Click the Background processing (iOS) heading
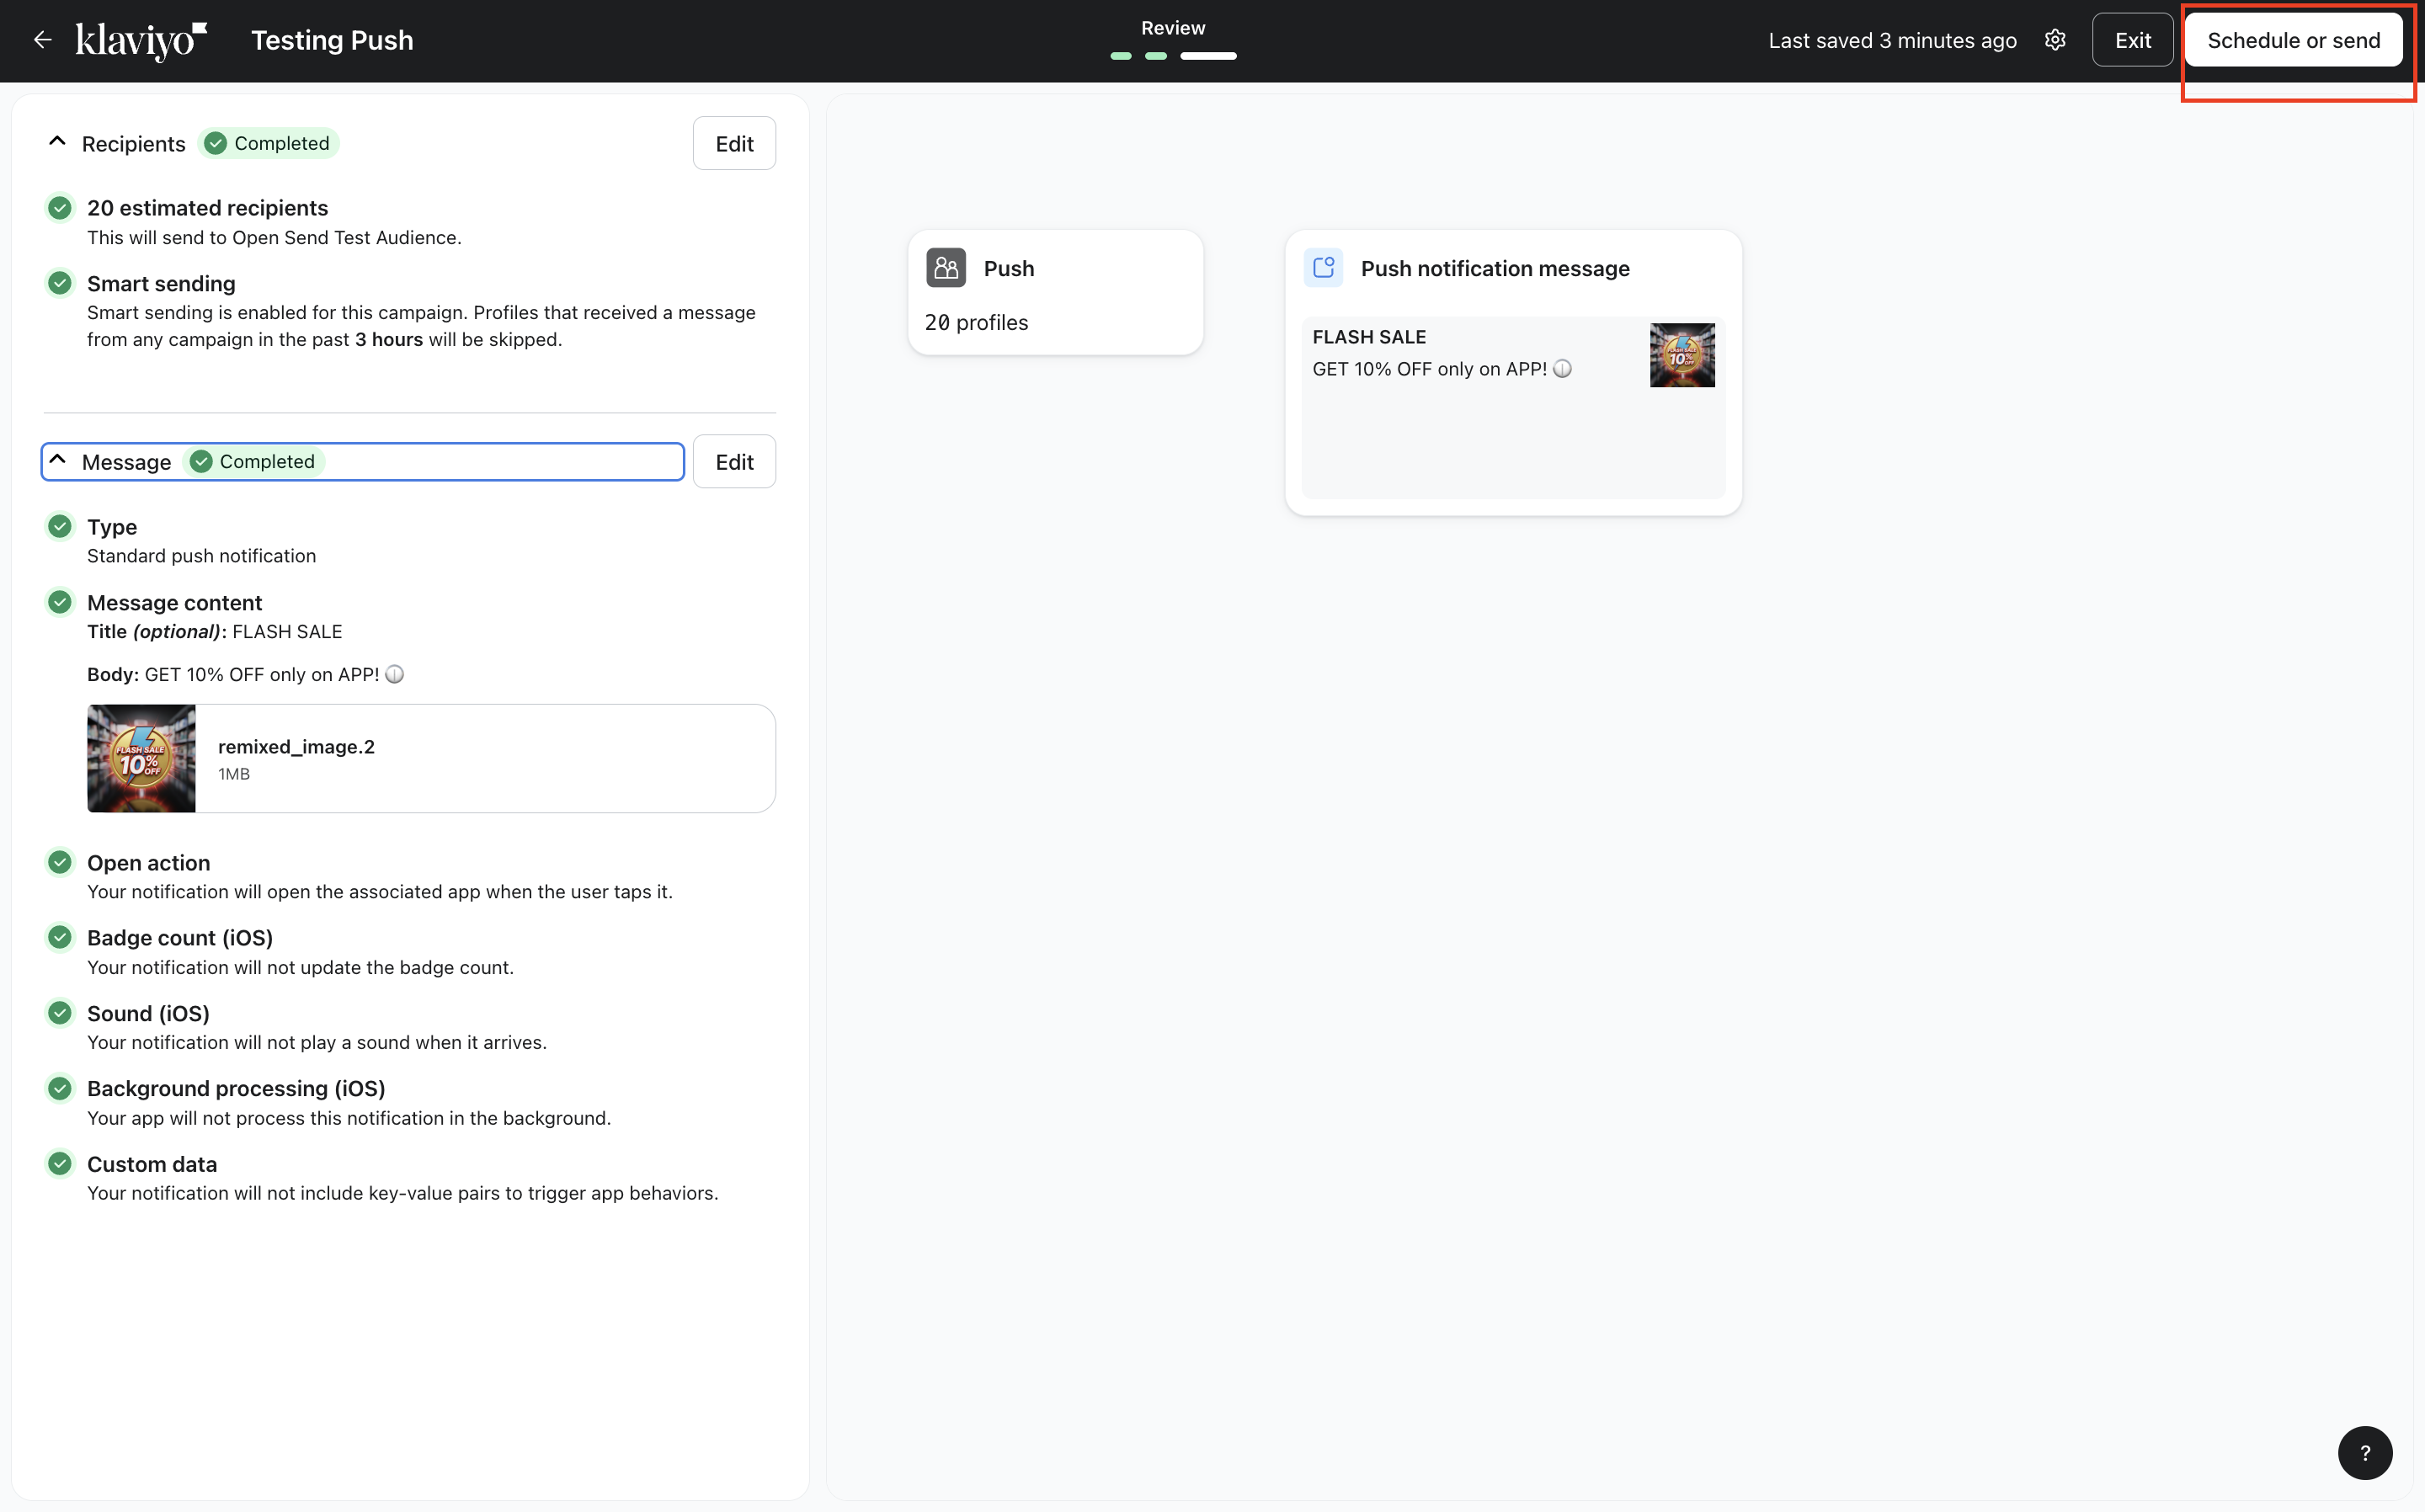 tap(236, 1088)
